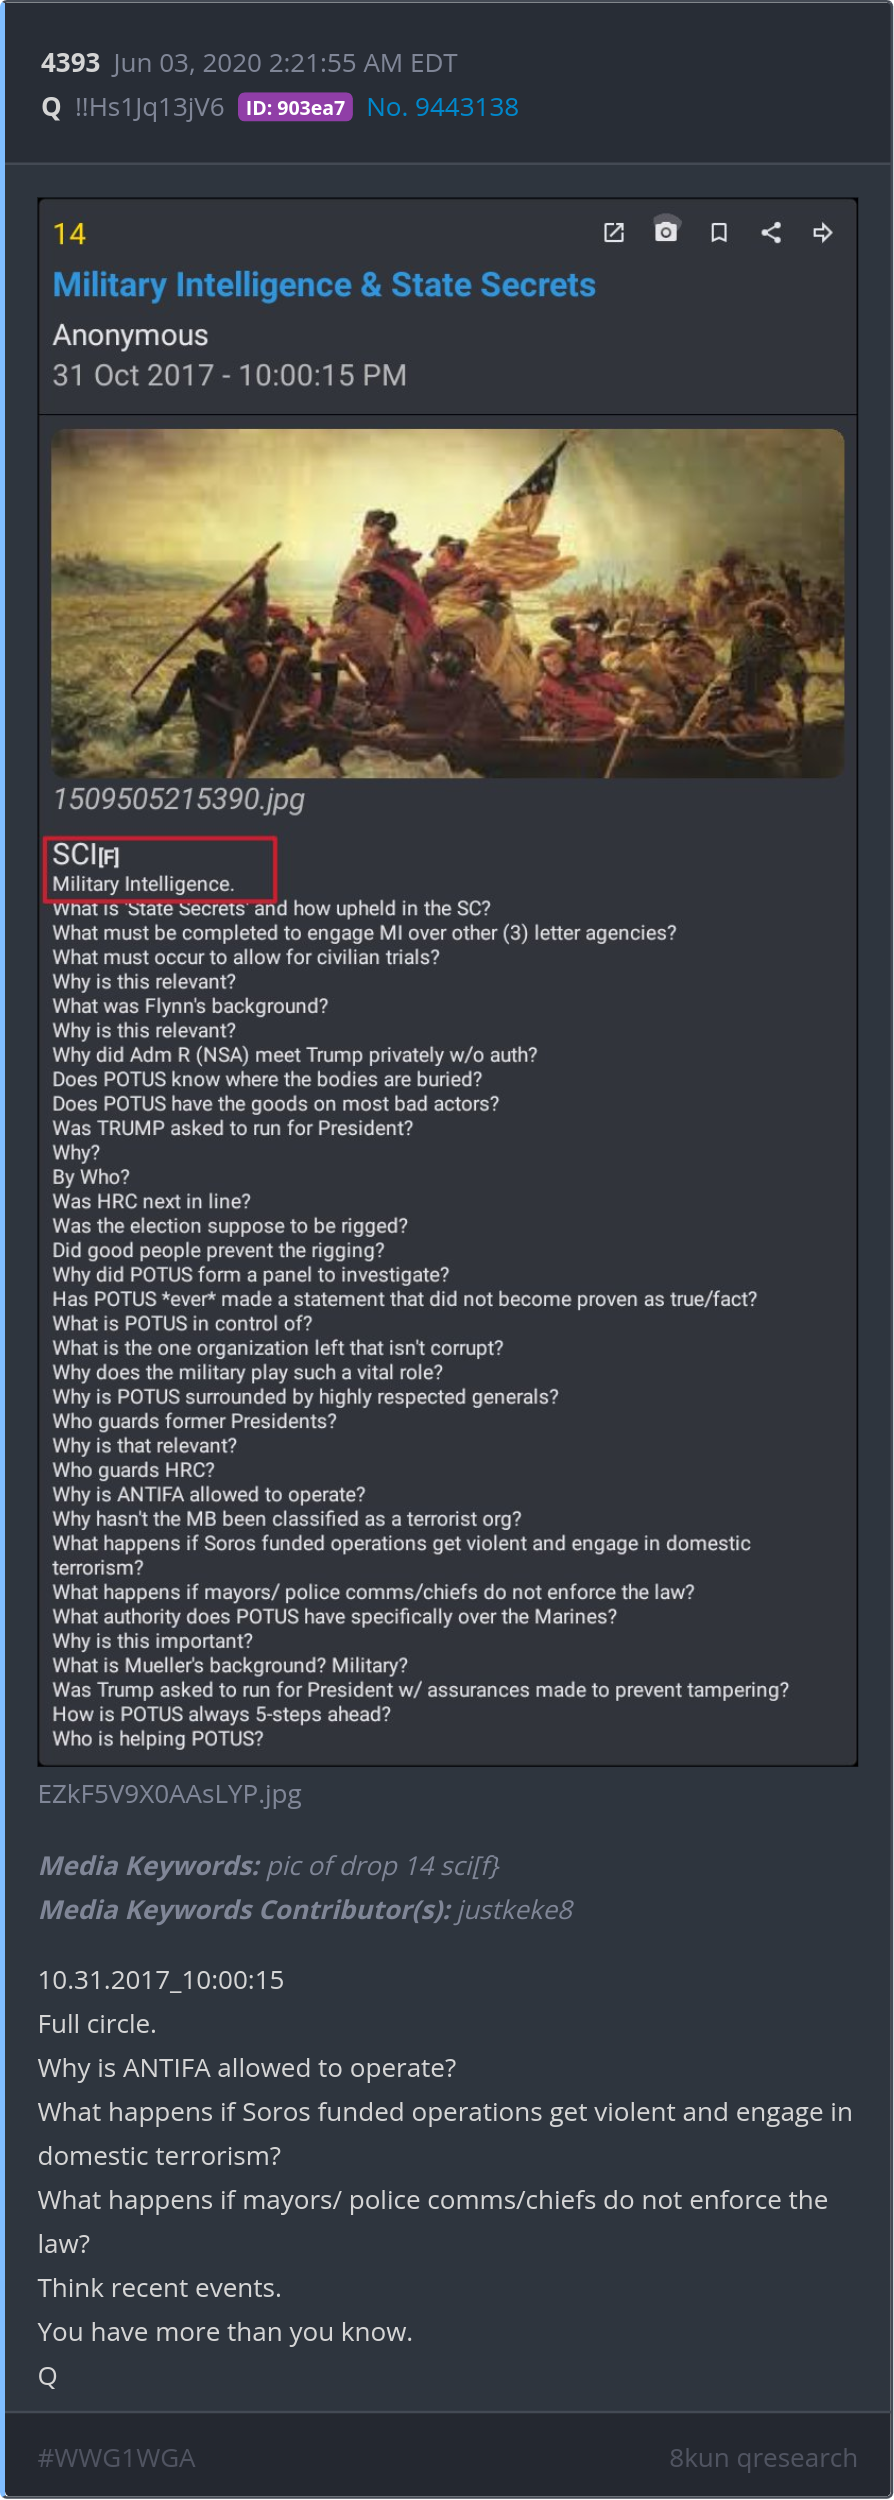Click drop number 14 label
Image resolution: width=894 pixels, height=2500 pixels.
click(70, 234)
